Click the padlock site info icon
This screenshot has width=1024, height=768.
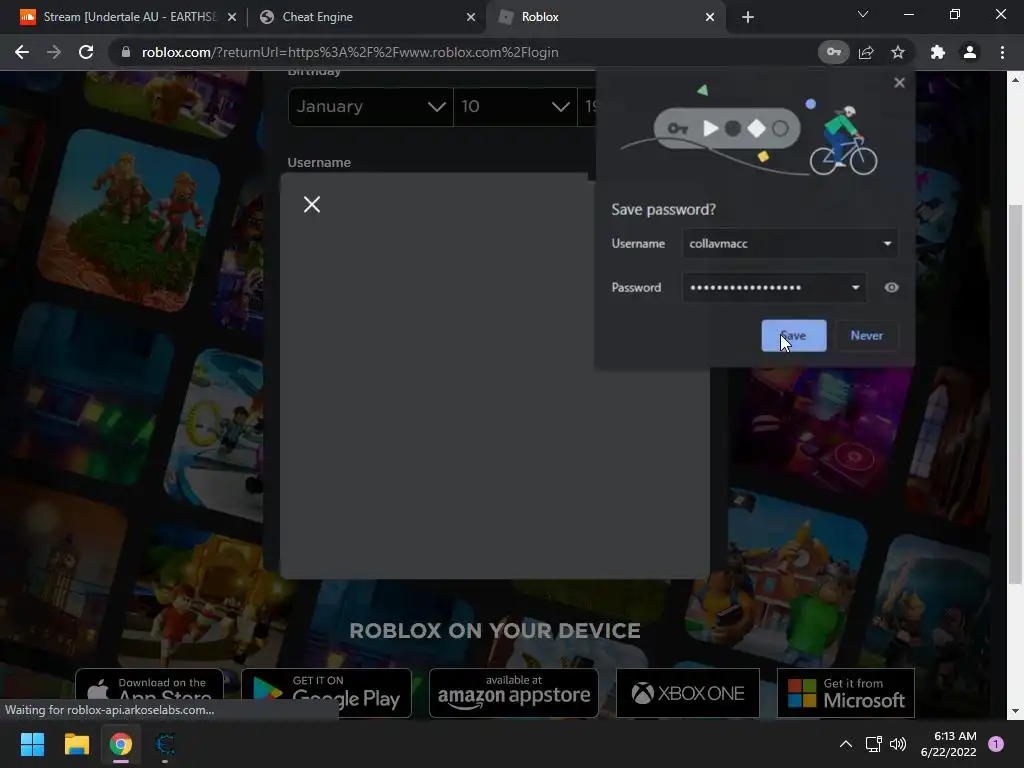point(126,52)
